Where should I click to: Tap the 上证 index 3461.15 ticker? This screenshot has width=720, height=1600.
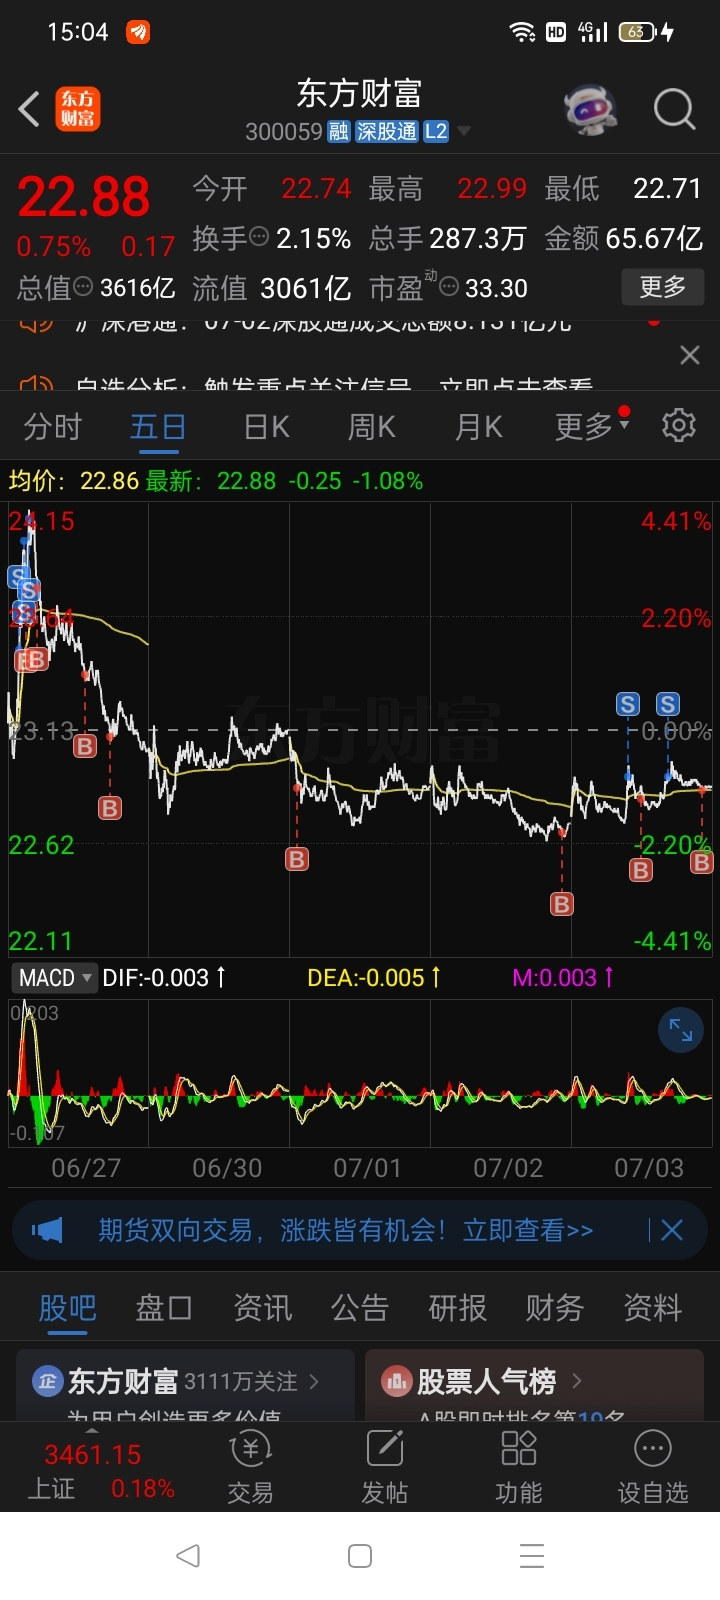tap(100, 1470)
